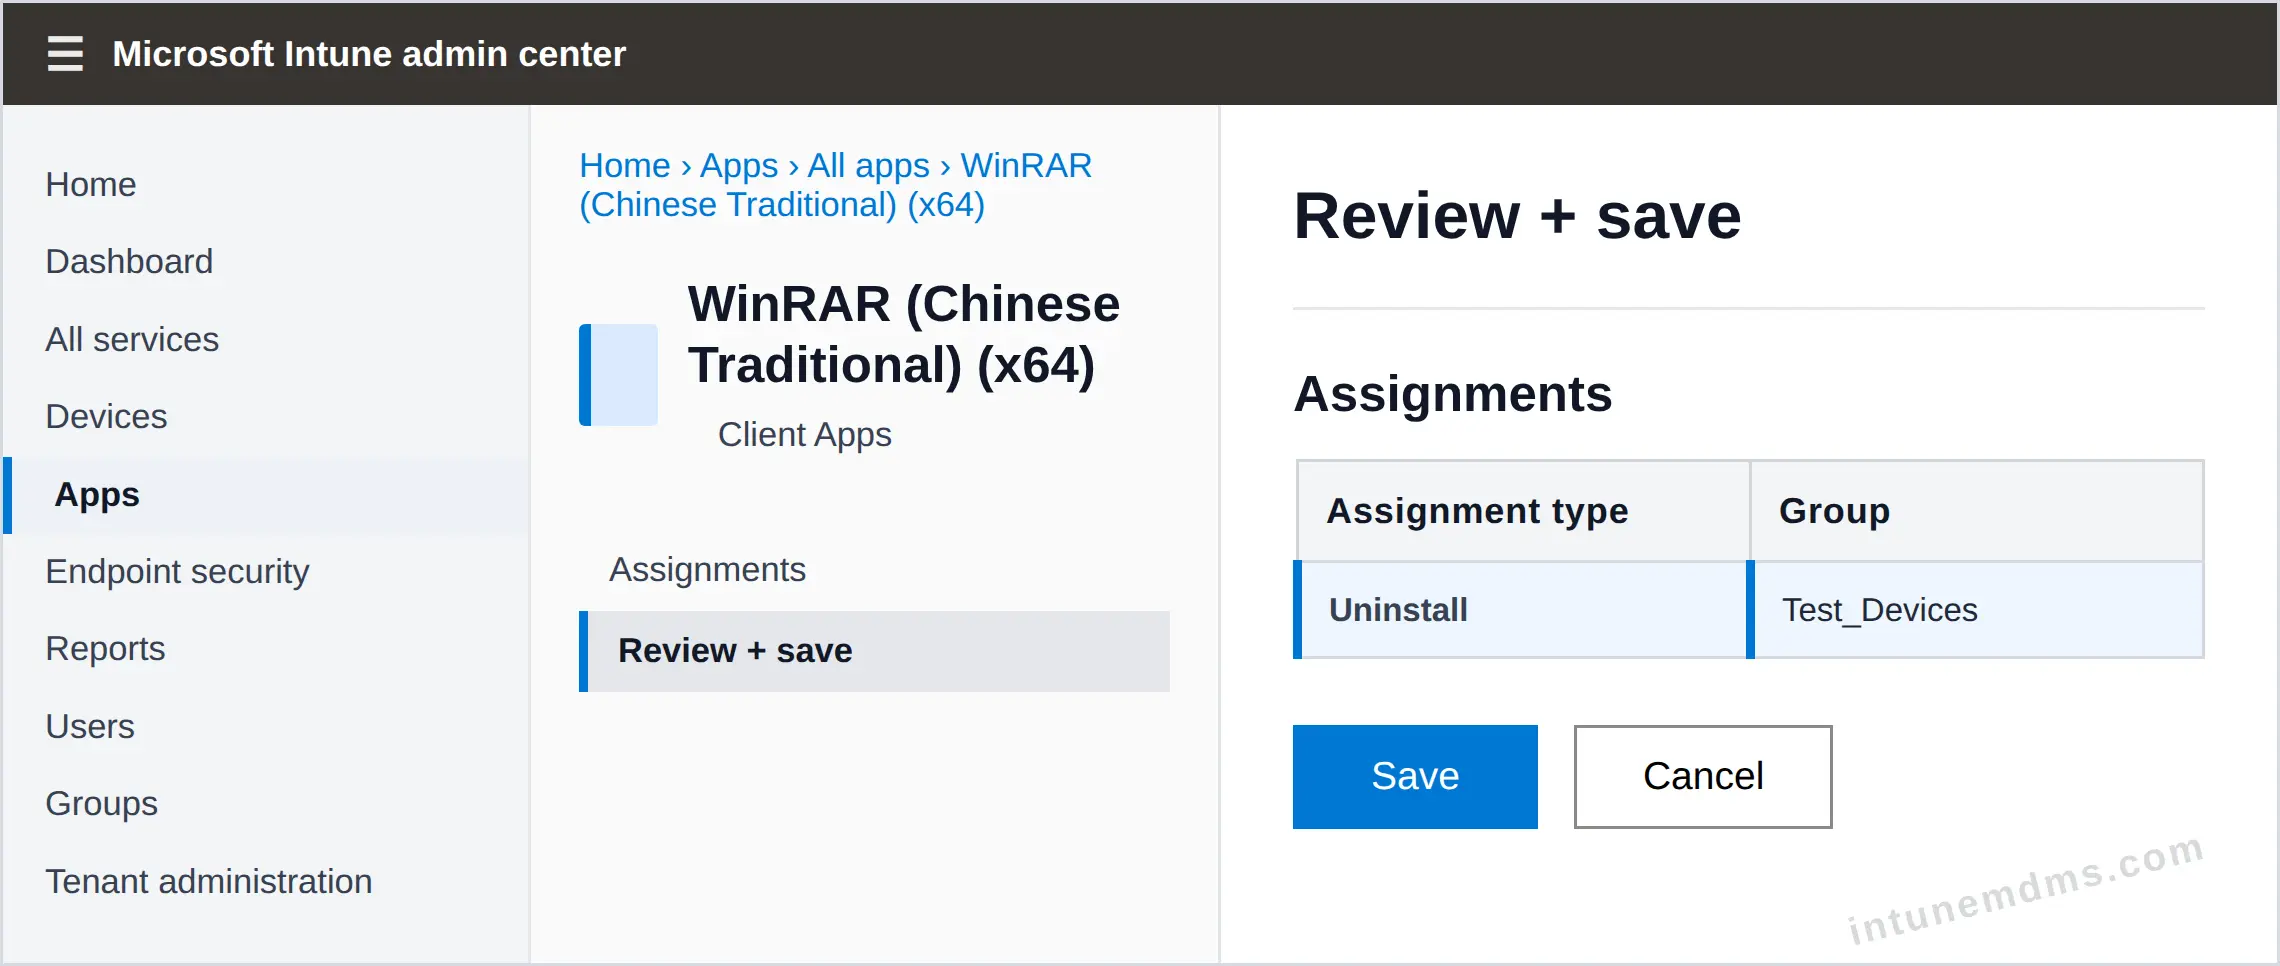
Task: Open Tenant administration in sidebar
Action: [x=209, y=882]
